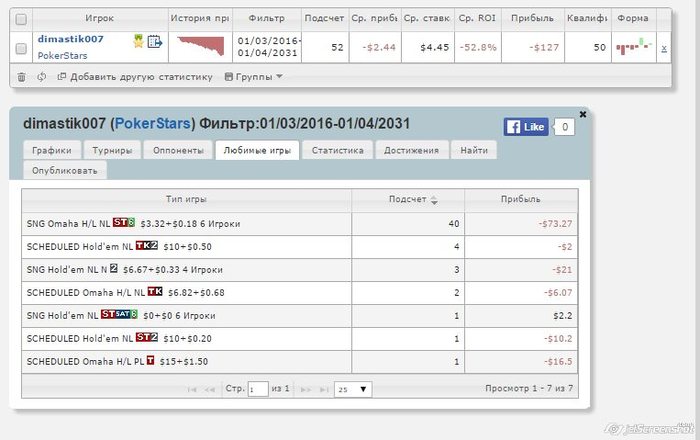
Task: Click the like count bubble showing 0
Action: pos(565,127)
